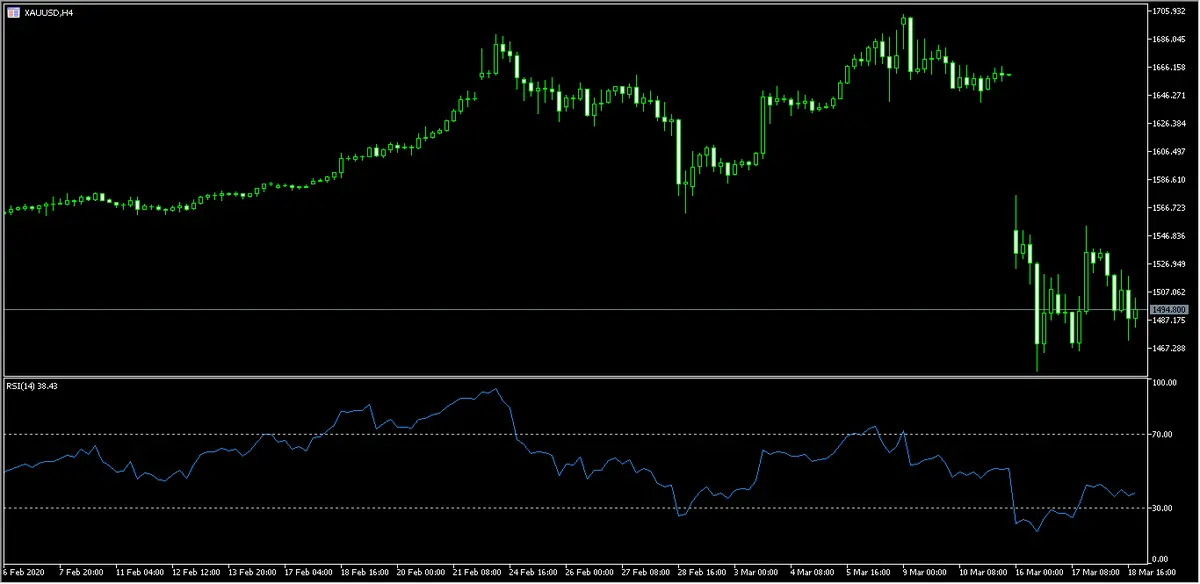Click the 1566.723 price axis label
1200x584 pixels.
click(x=1167, y=208)
